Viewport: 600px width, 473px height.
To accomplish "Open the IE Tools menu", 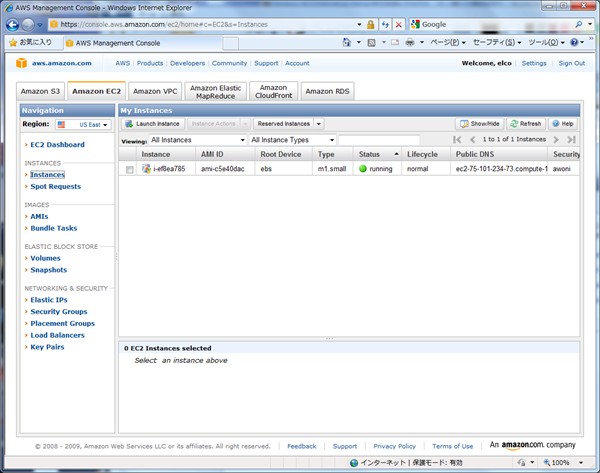I will pos(546,42).
